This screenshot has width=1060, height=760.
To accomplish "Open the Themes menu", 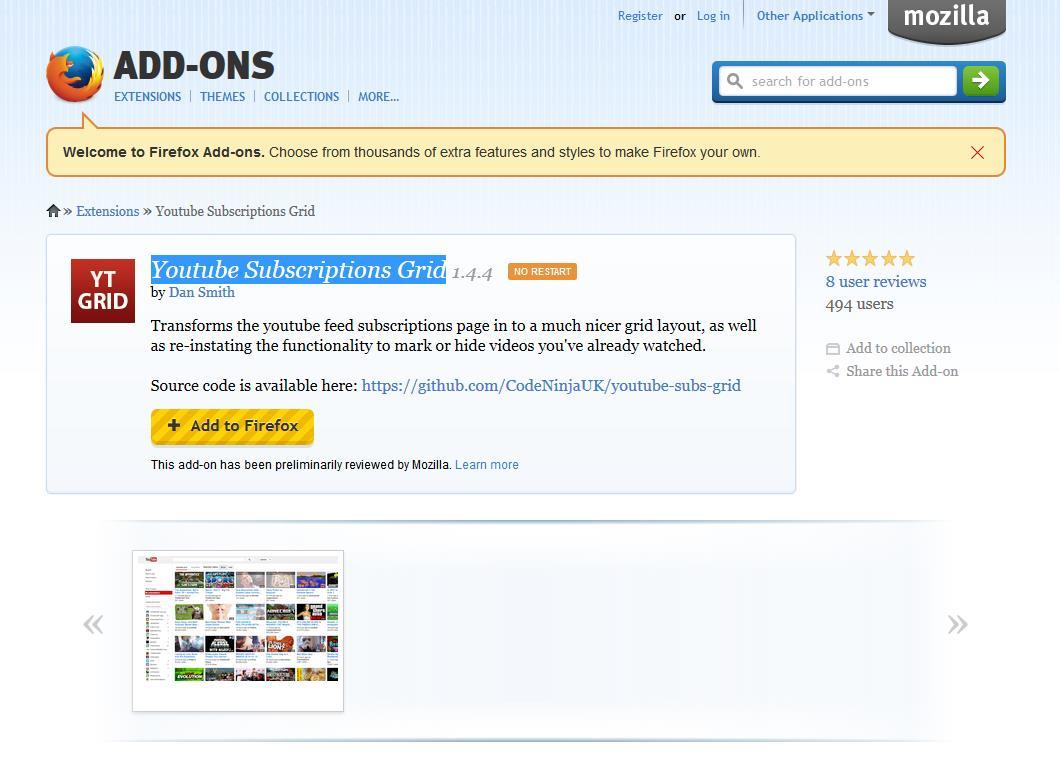I will pyautogui.click(x=222, y=97).
